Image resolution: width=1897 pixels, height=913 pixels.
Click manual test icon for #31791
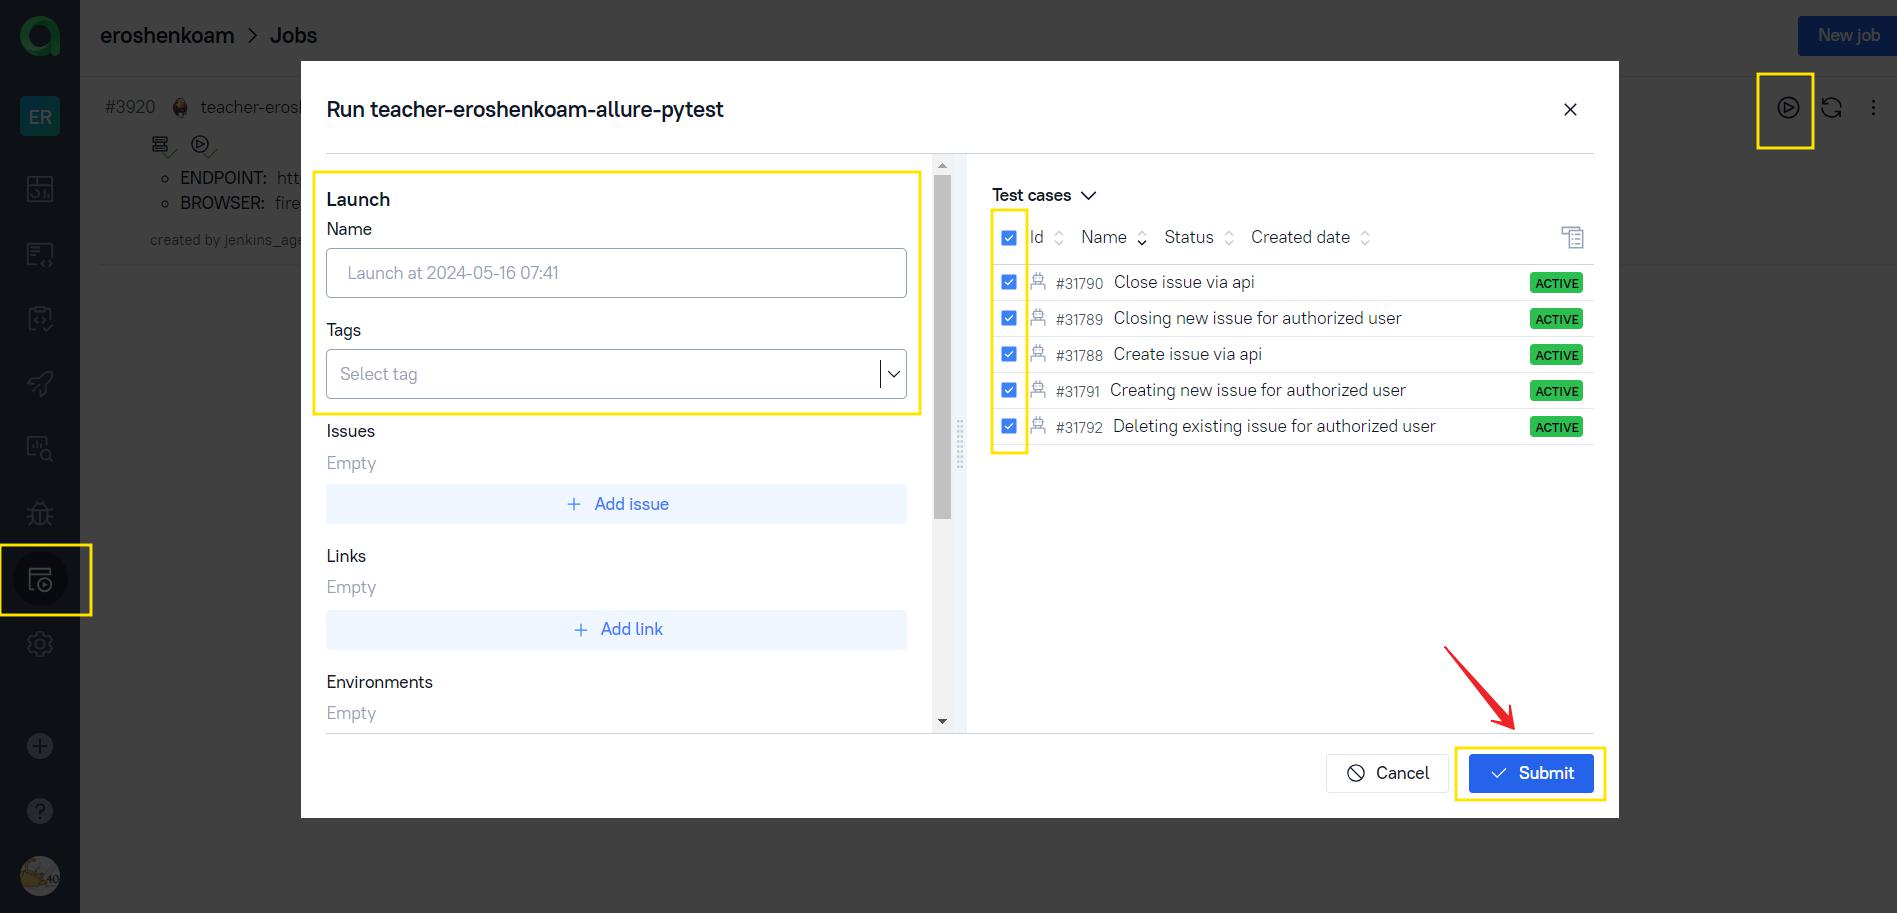[1038, 390]
